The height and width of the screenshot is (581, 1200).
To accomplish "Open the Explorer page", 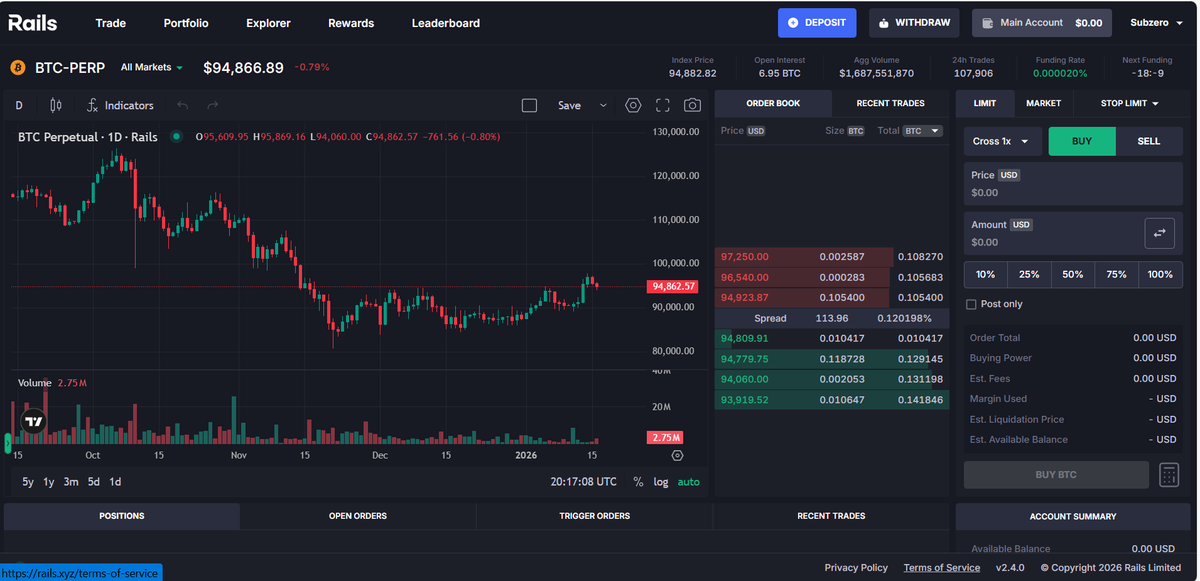I will click(268, 23).
